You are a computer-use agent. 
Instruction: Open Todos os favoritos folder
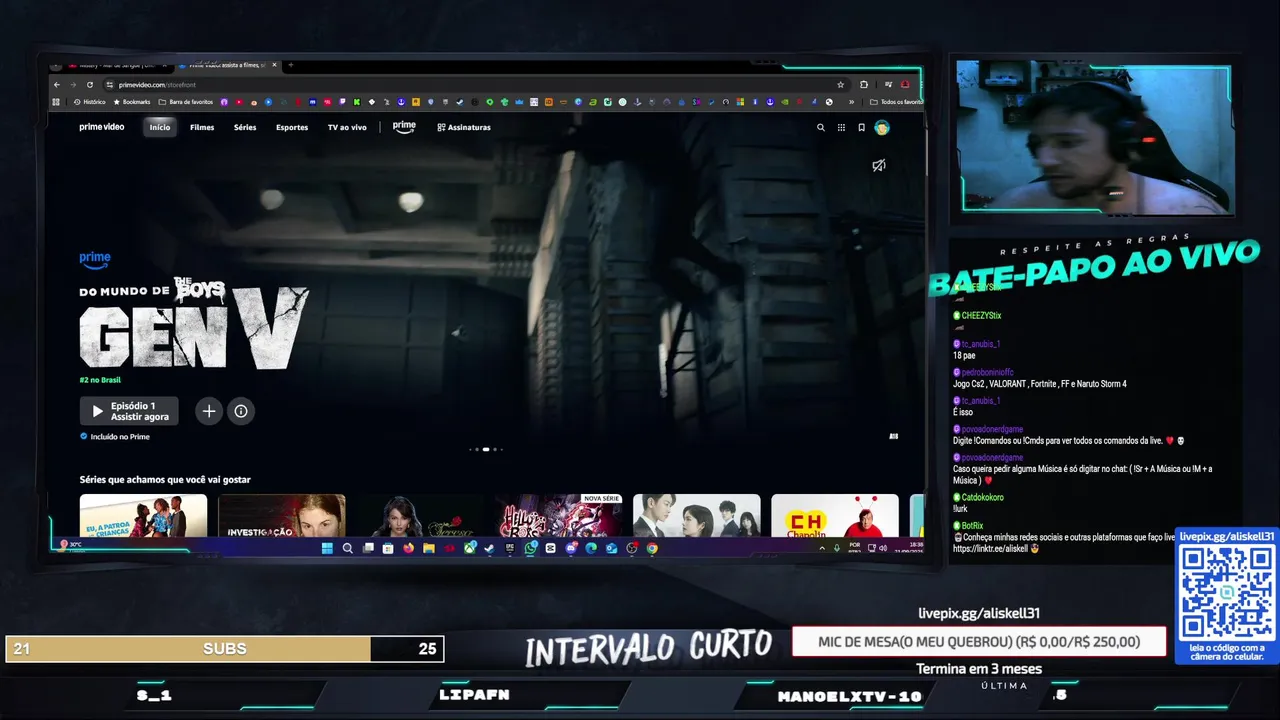[x=896, y=102]
